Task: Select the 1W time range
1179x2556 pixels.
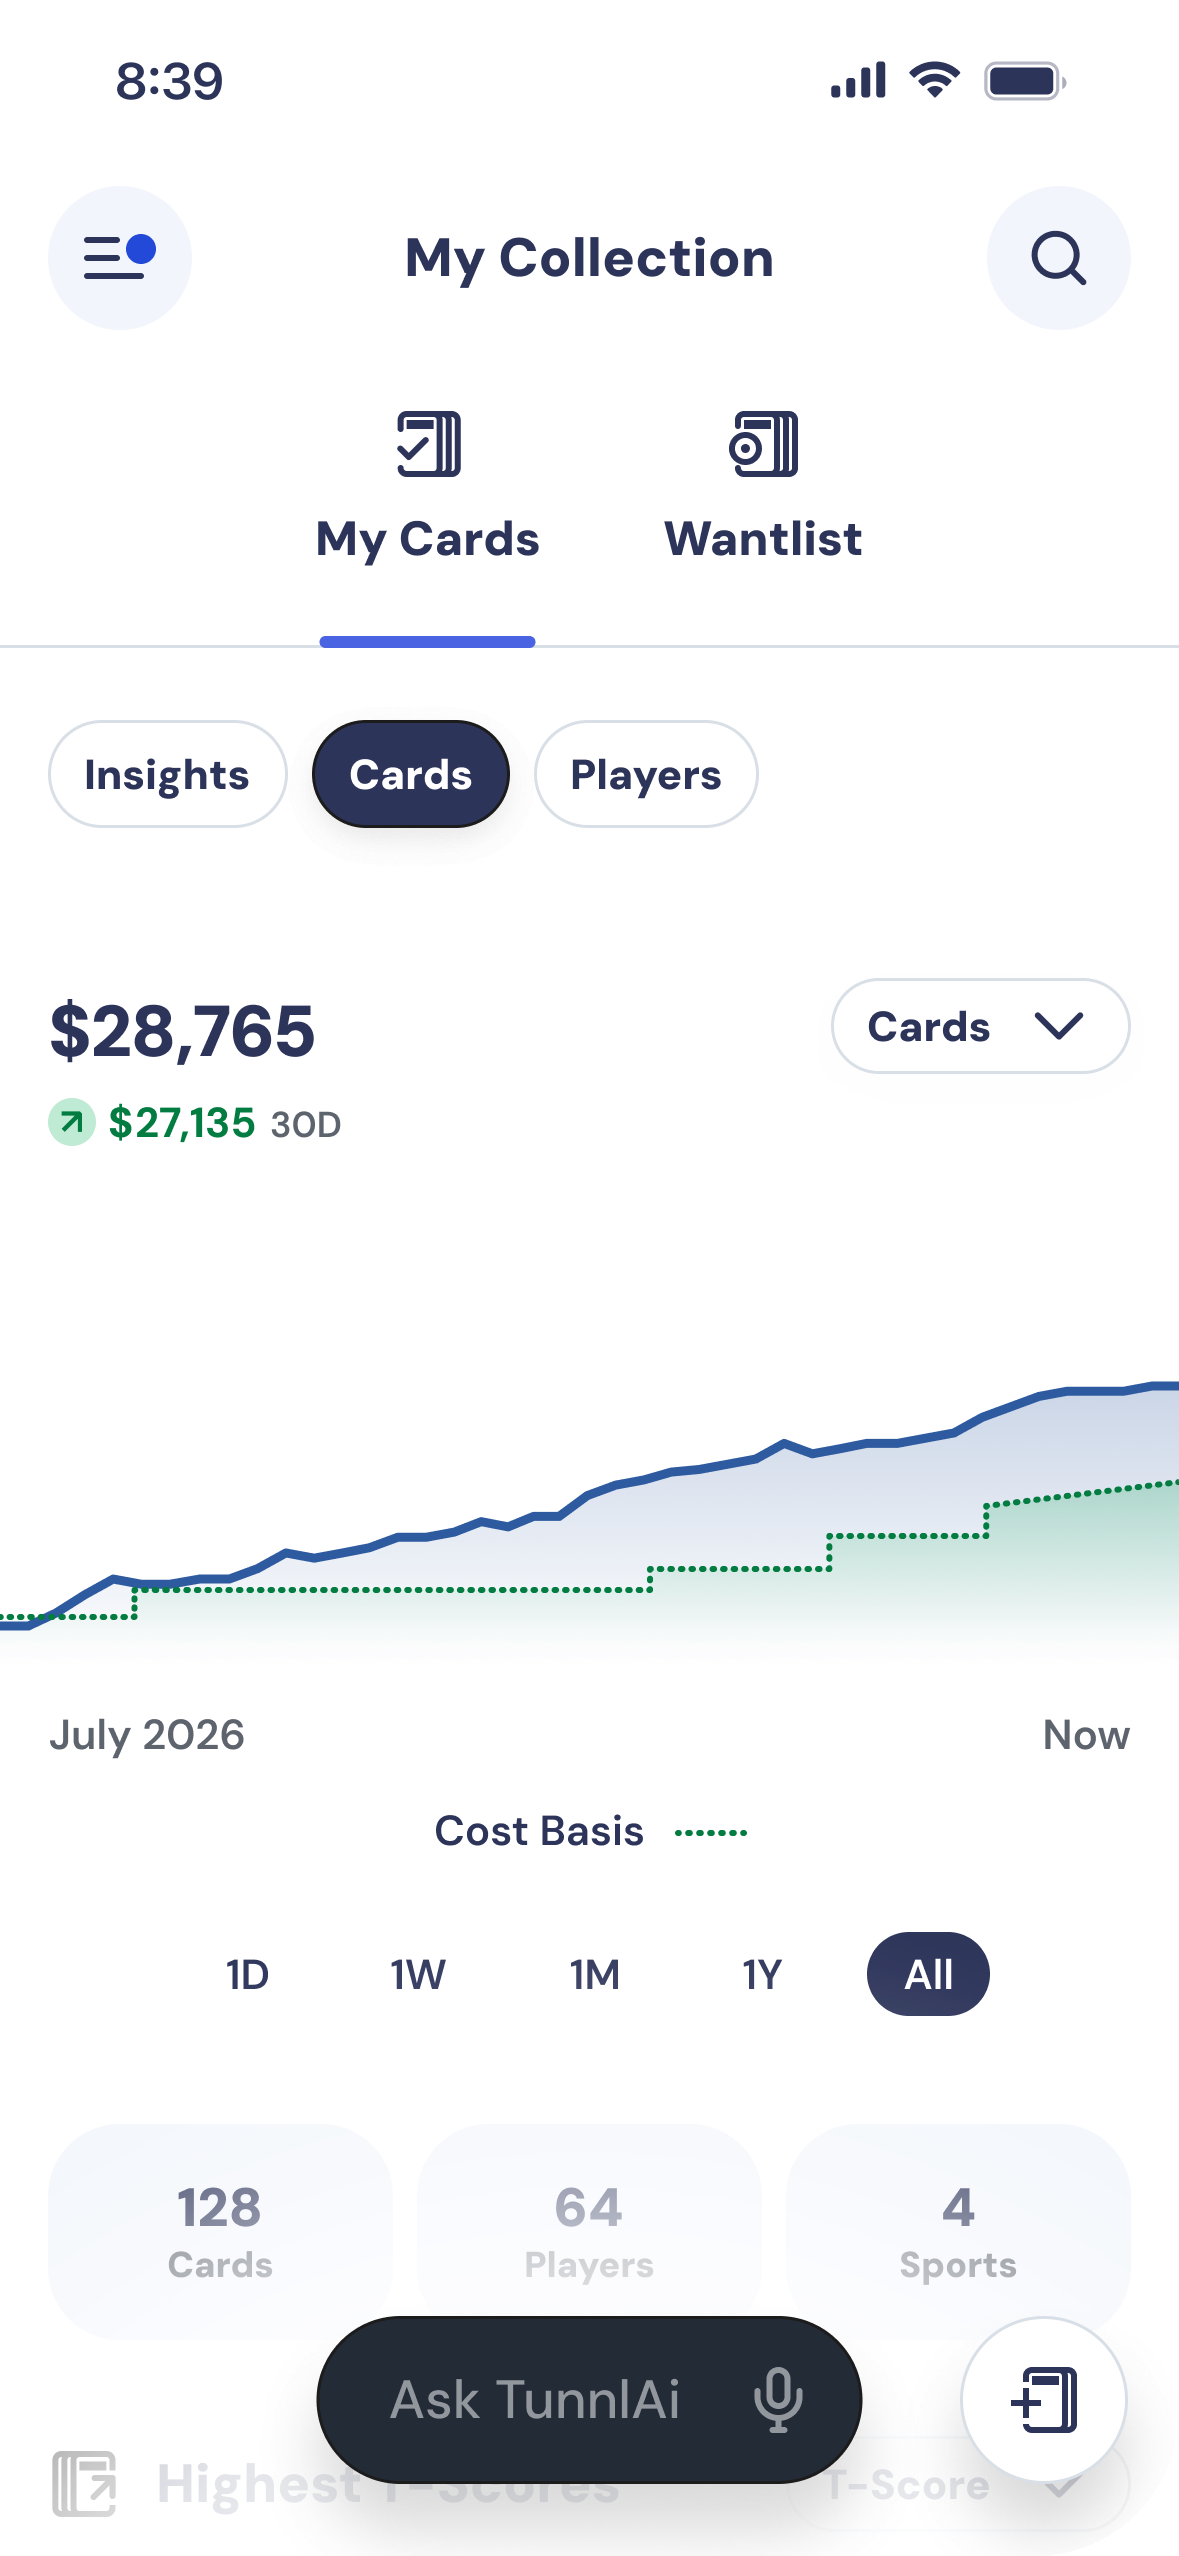Action: [418, 1974]
